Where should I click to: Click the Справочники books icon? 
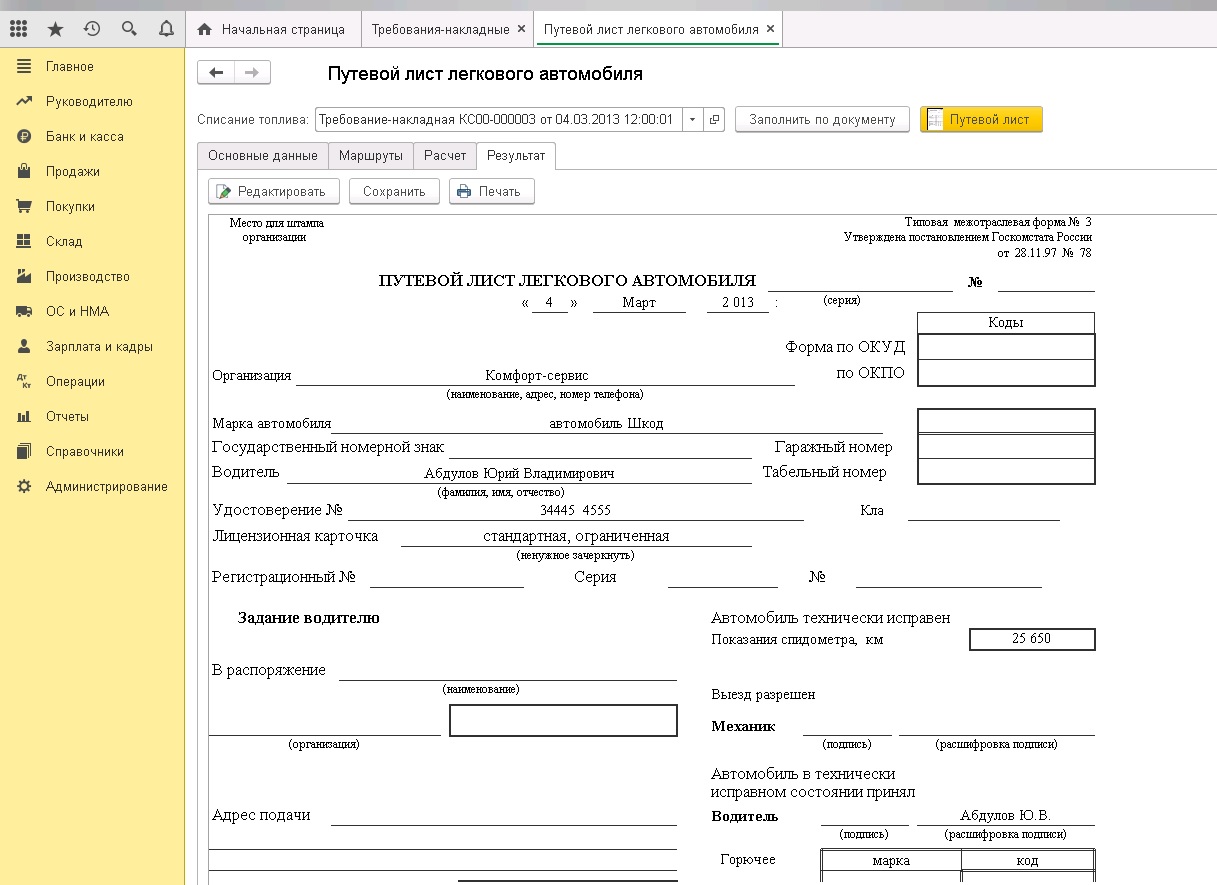pos(24,452)
